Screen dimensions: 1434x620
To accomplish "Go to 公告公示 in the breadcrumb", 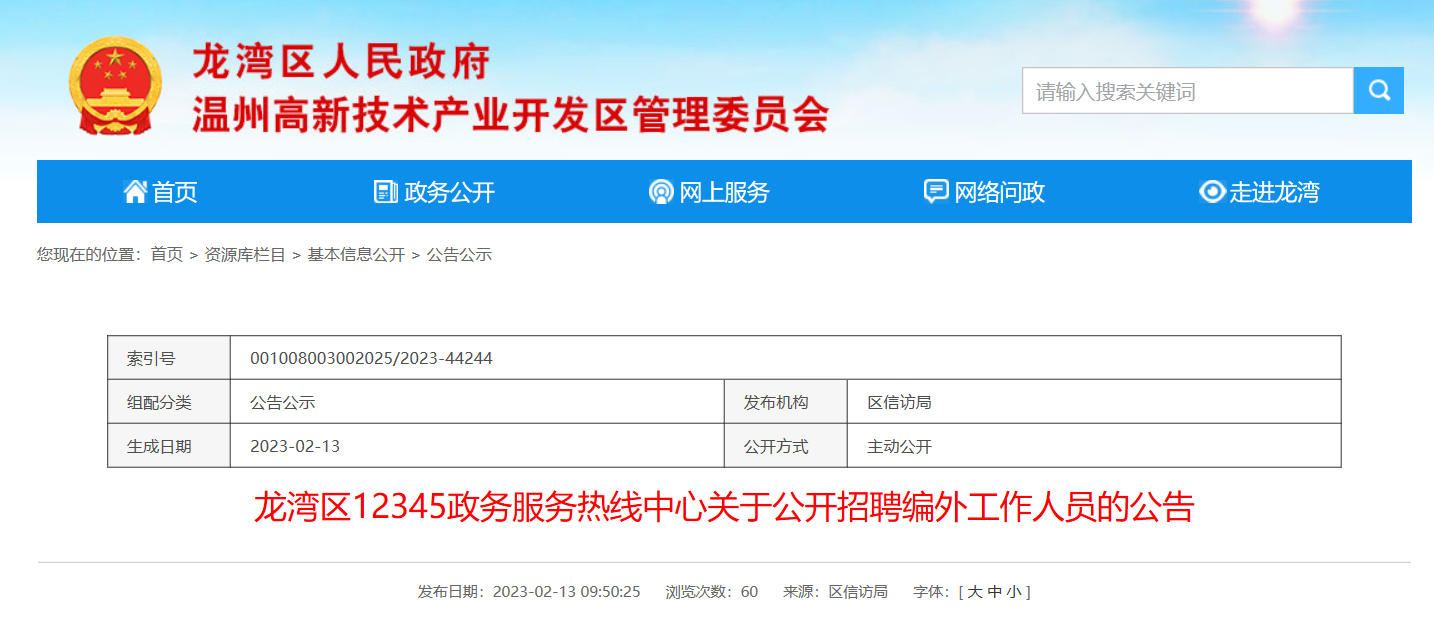I will 459,255.
